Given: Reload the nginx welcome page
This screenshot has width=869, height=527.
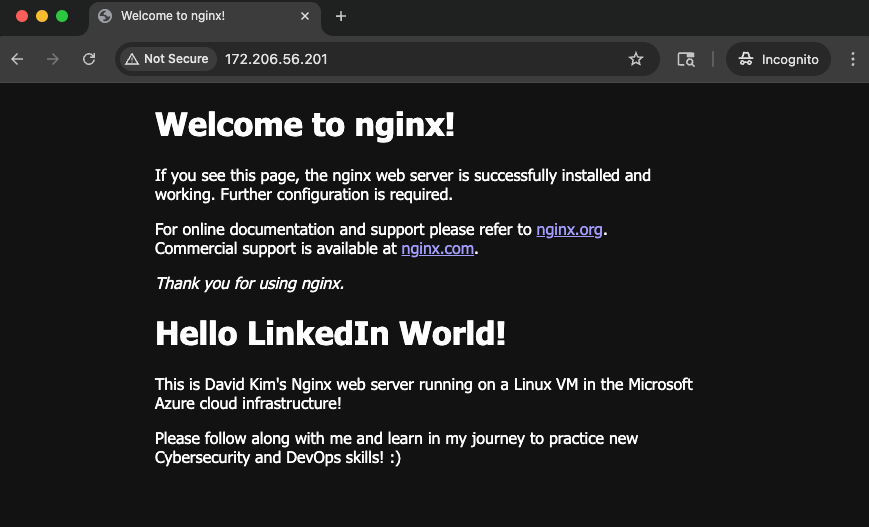Looking at the screenshot, I should click(89, 59).
